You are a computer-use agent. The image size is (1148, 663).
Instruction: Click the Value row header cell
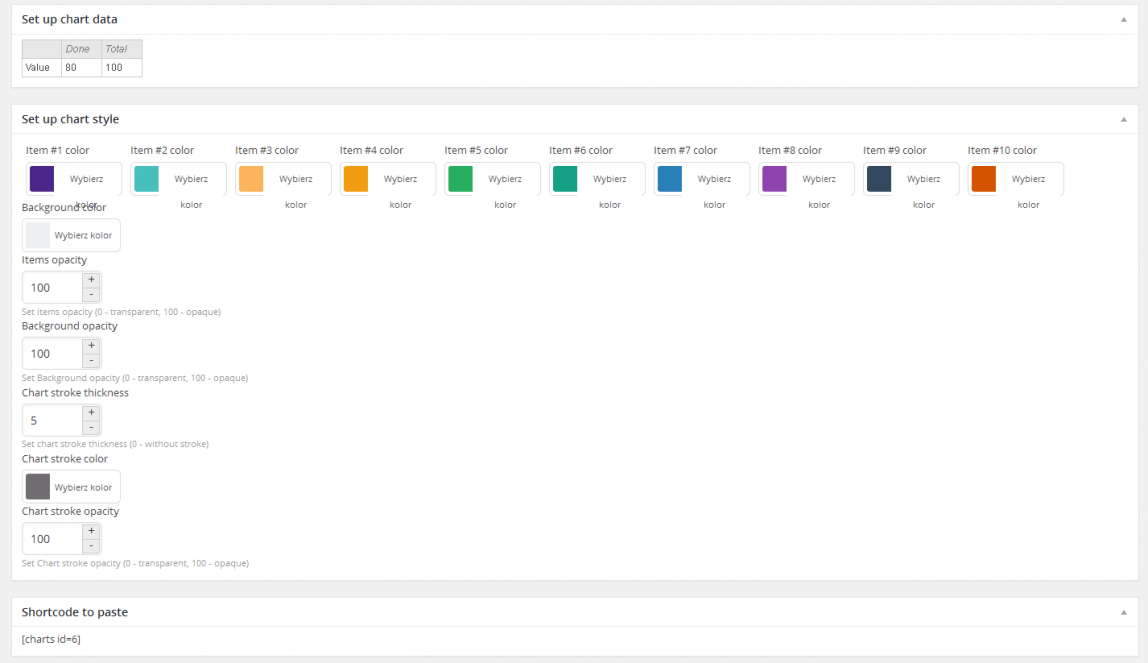(42, 67)
